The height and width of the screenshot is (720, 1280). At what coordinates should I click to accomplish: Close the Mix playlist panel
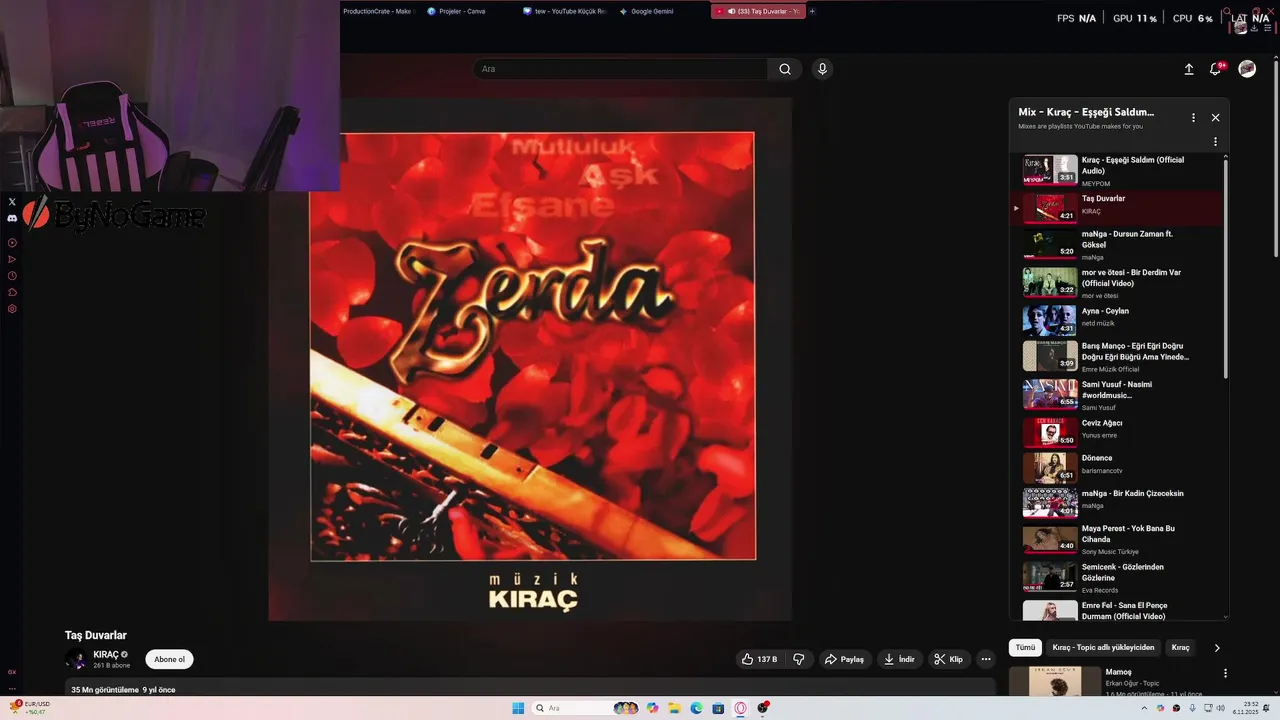[1216, 117]
